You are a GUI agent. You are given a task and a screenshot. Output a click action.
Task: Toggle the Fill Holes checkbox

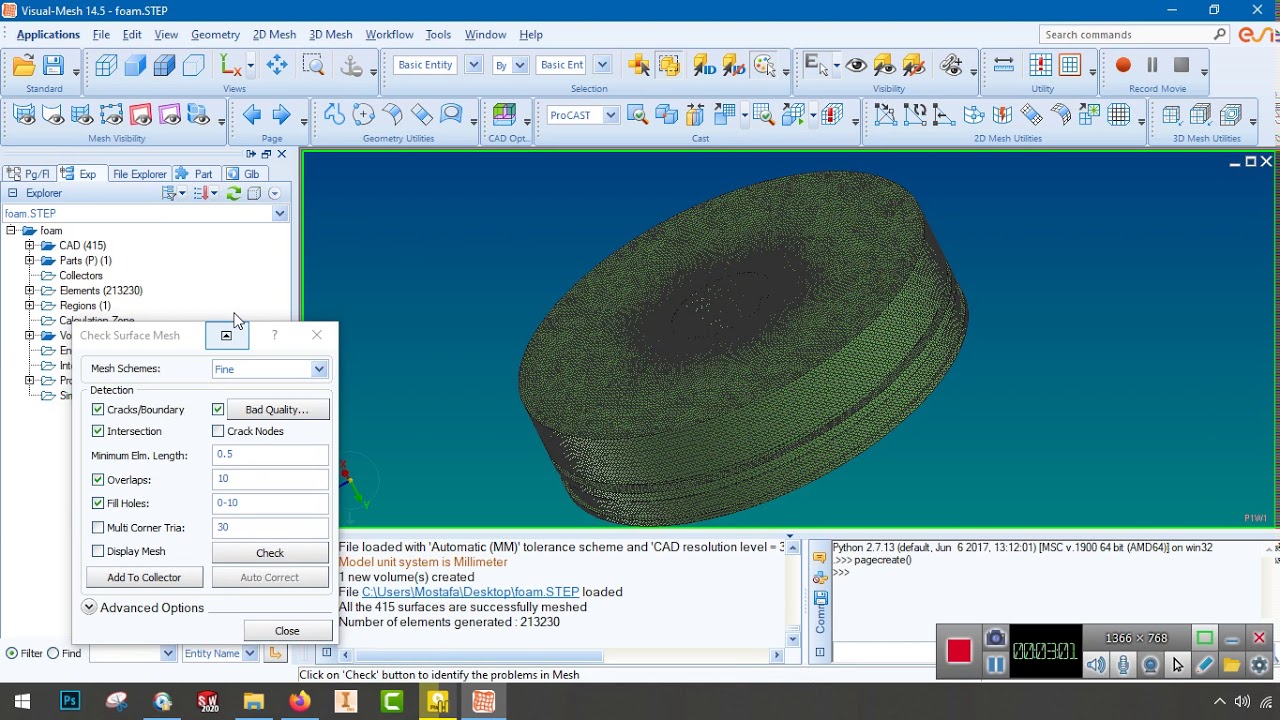[x=98, y=503]
